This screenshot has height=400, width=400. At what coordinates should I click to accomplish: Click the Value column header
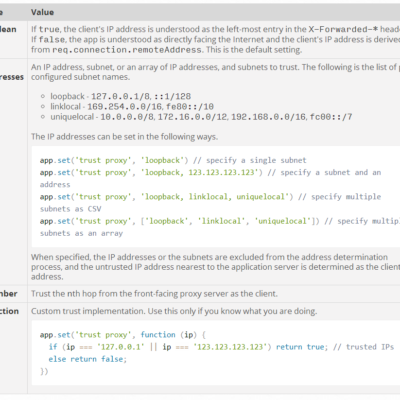pos(42,12)
